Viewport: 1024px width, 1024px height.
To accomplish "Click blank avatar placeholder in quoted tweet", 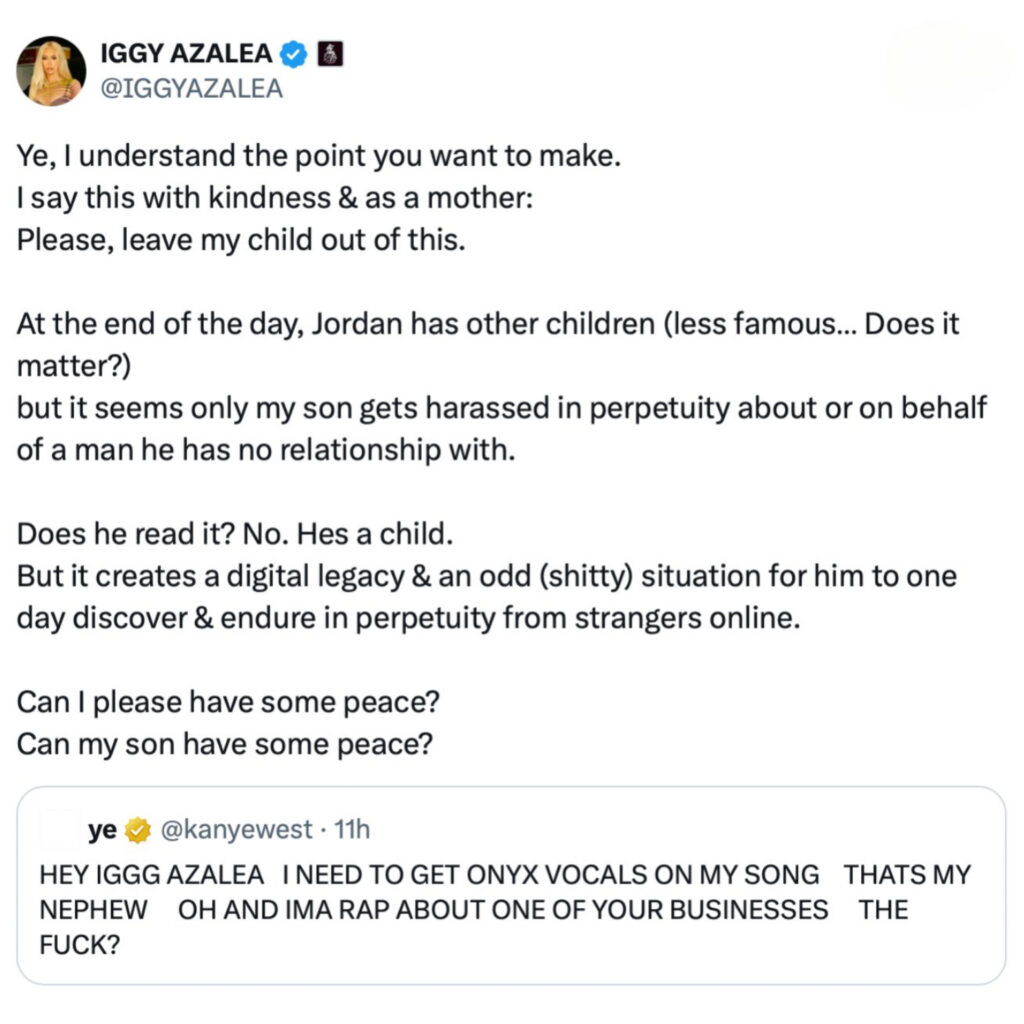I will [x=60, y=829].
